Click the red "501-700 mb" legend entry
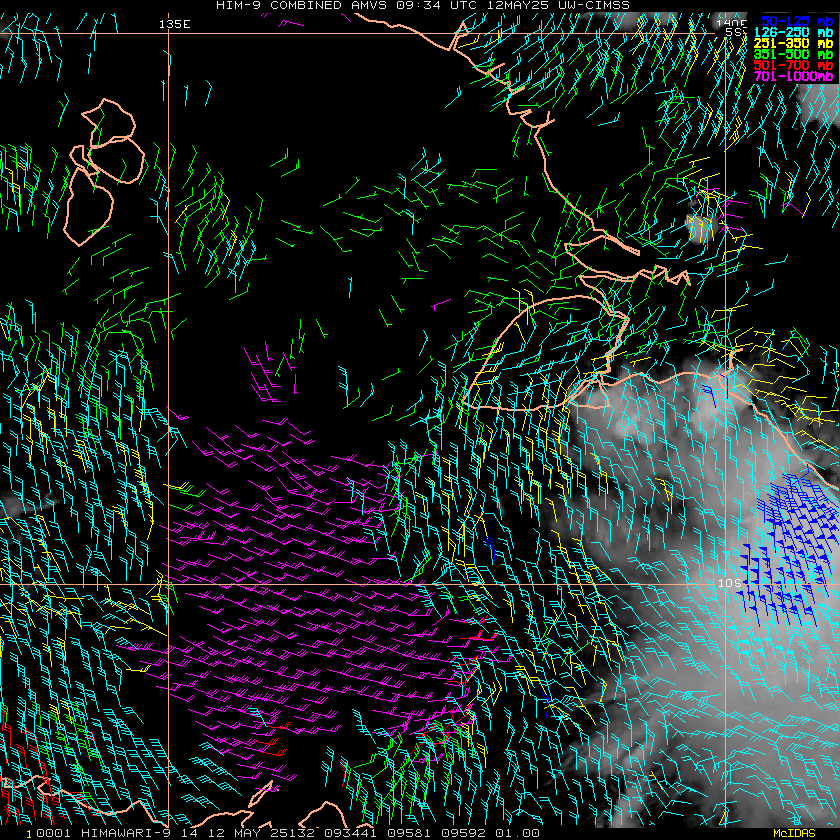Screen dimensions: 840x840 point(793,65)
